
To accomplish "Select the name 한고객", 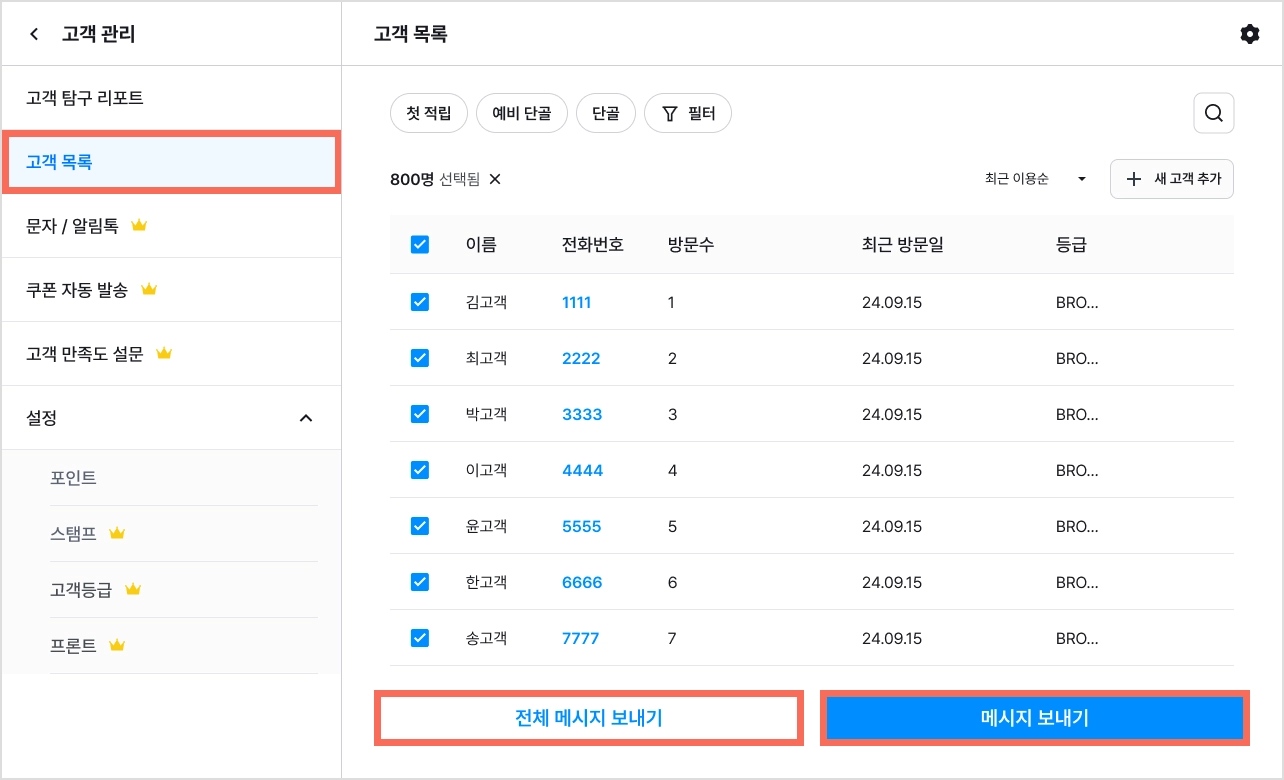I will coord(487,582).
